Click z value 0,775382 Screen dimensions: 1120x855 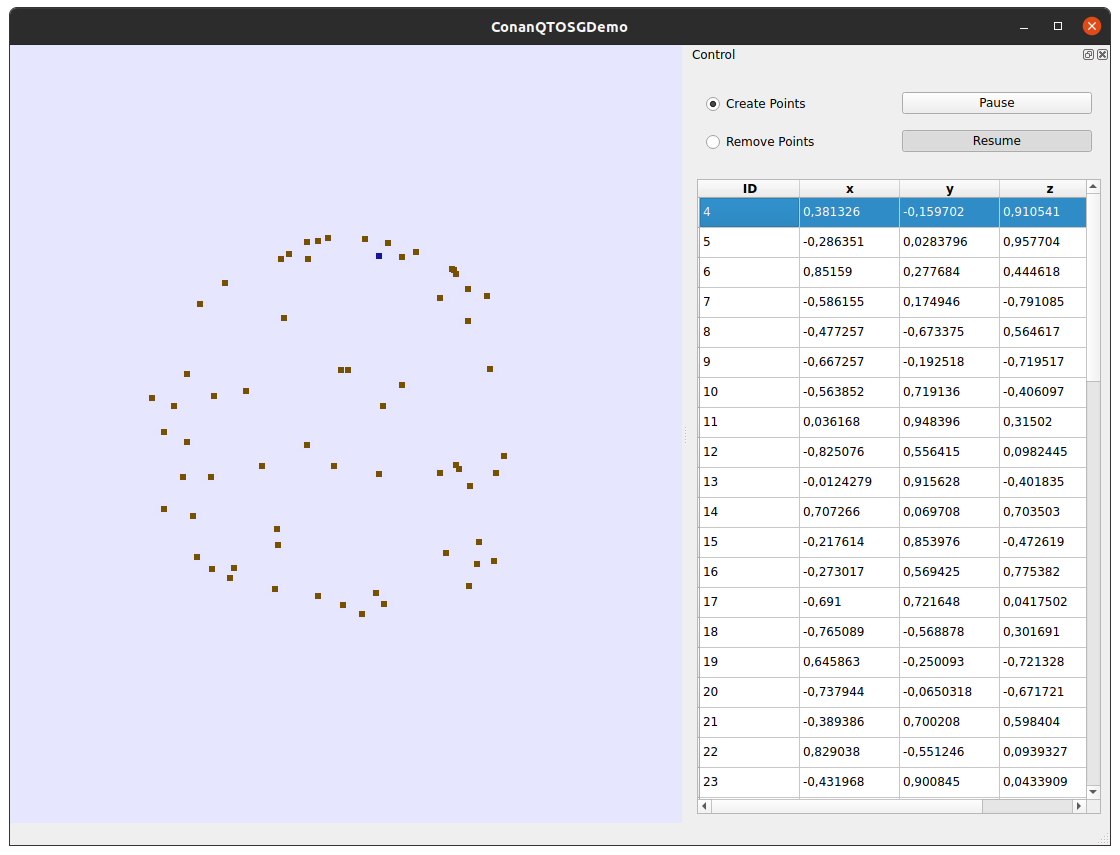click(1043, 572)
